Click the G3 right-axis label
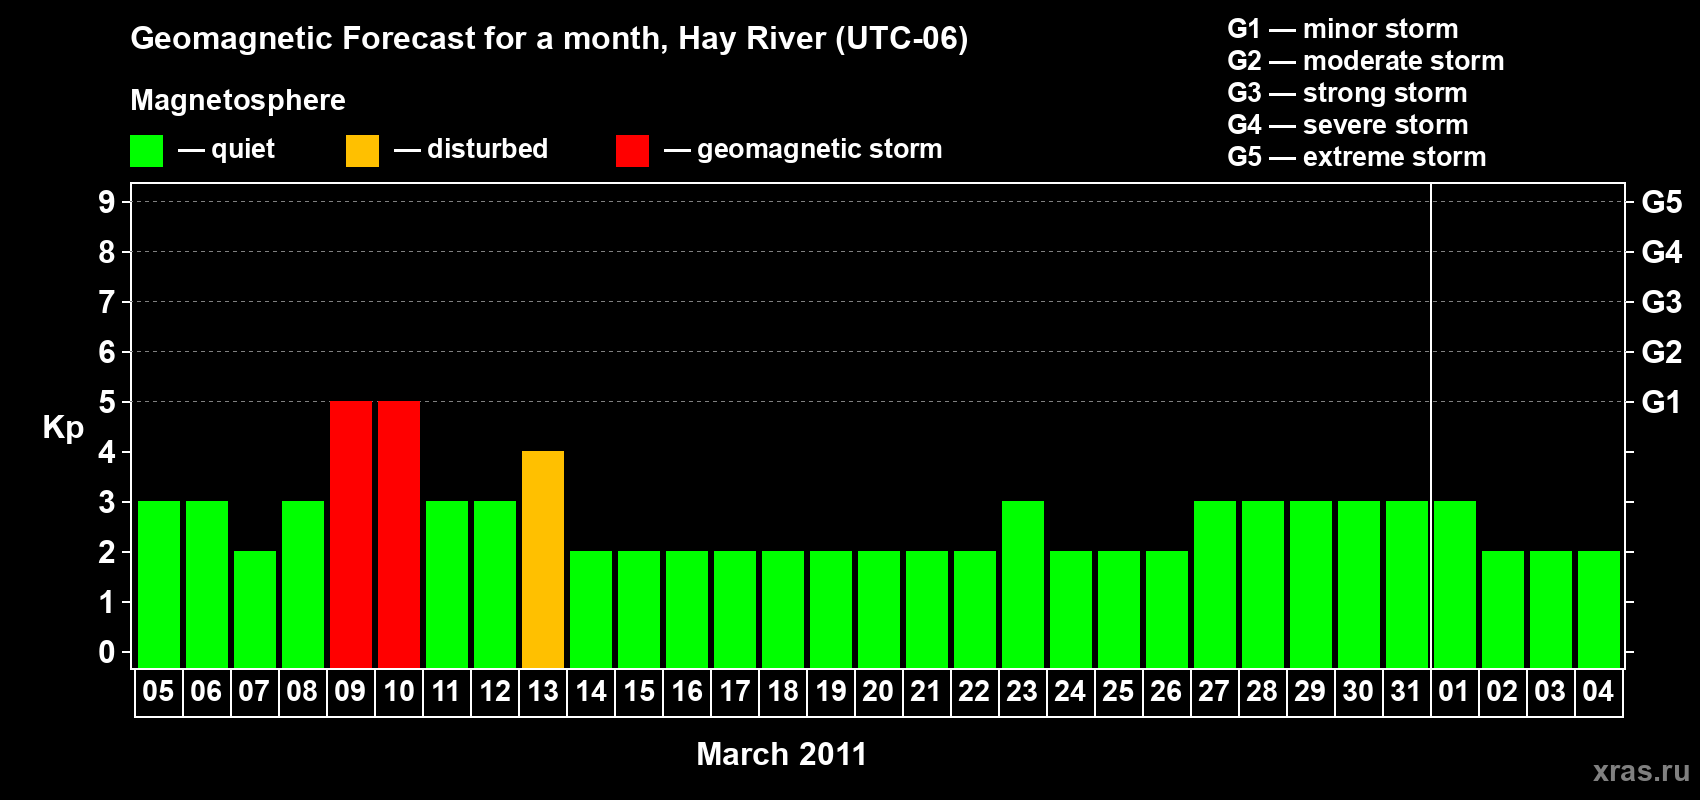Viewport: 1700px width, 800px height. [1662, 302]
